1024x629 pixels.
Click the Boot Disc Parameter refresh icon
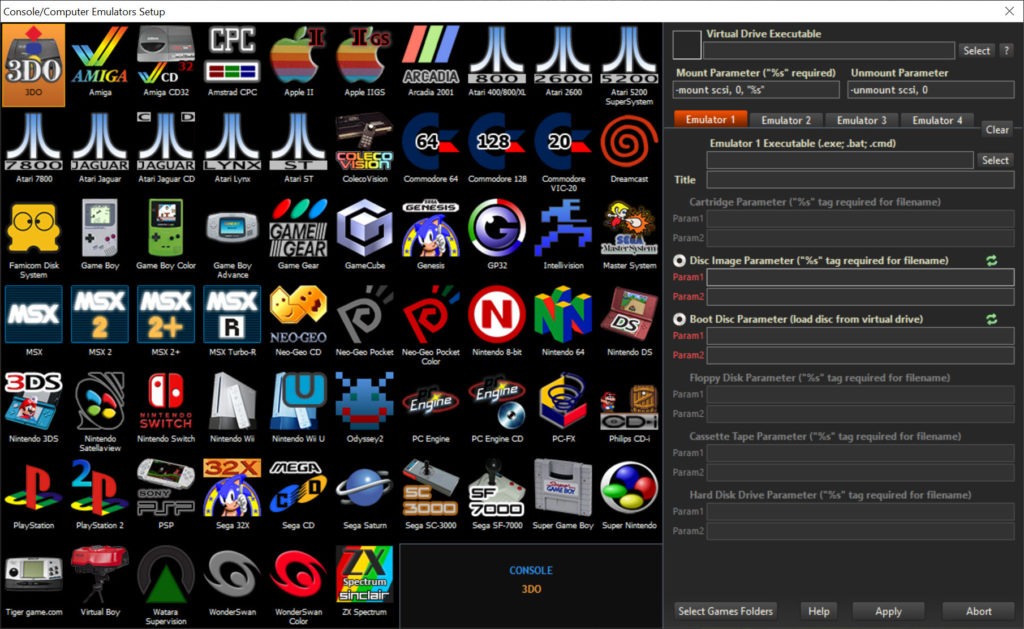click(991, 319)
